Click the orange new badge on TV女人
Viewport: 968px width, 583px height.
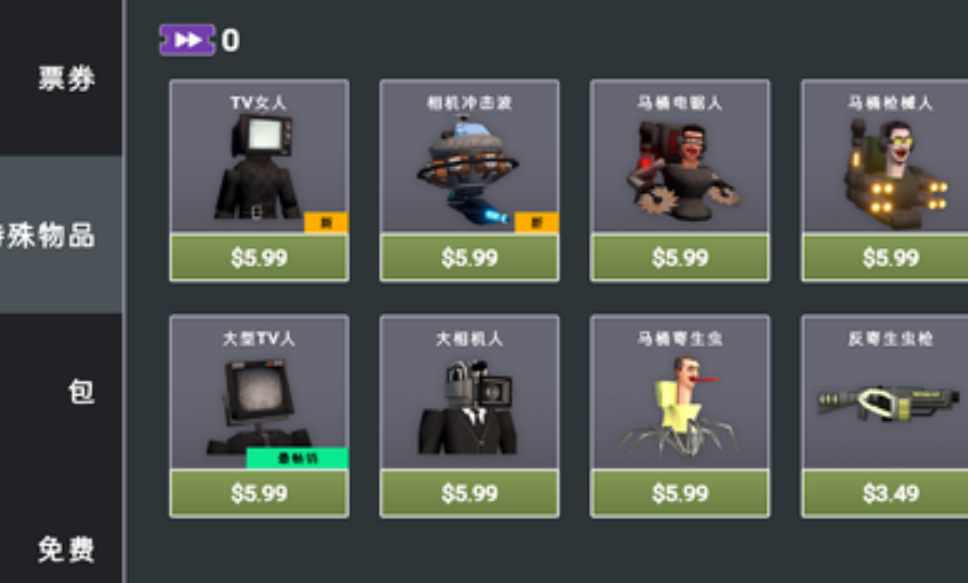326,222
